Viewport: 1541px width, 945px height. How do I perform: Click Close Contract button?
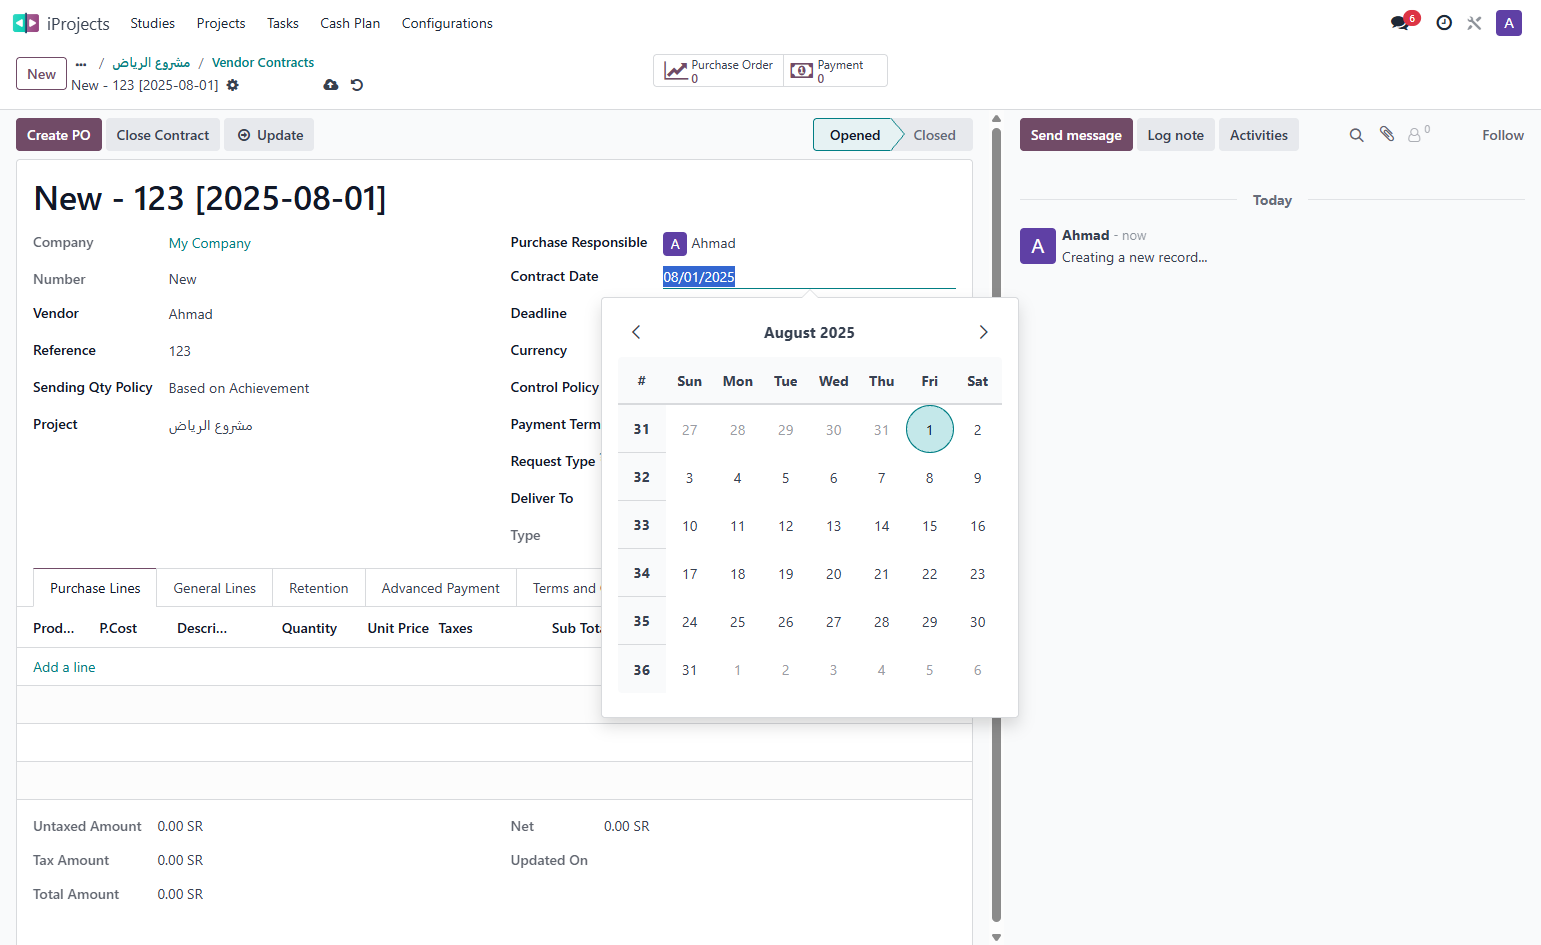click(x=163, y=135)
